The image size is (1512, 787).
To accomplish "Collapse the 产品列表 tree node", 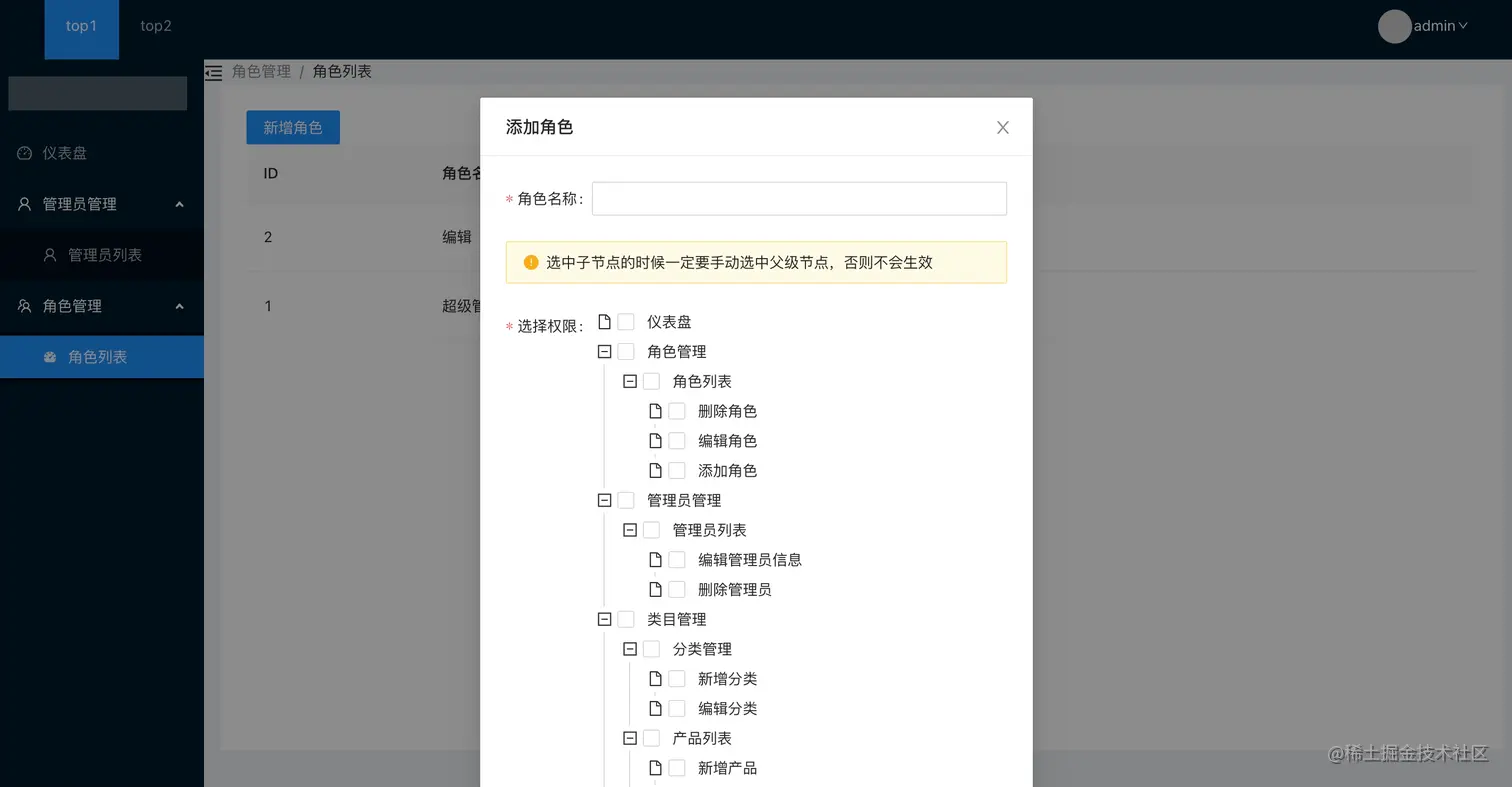I will click(x=630, y=738).
